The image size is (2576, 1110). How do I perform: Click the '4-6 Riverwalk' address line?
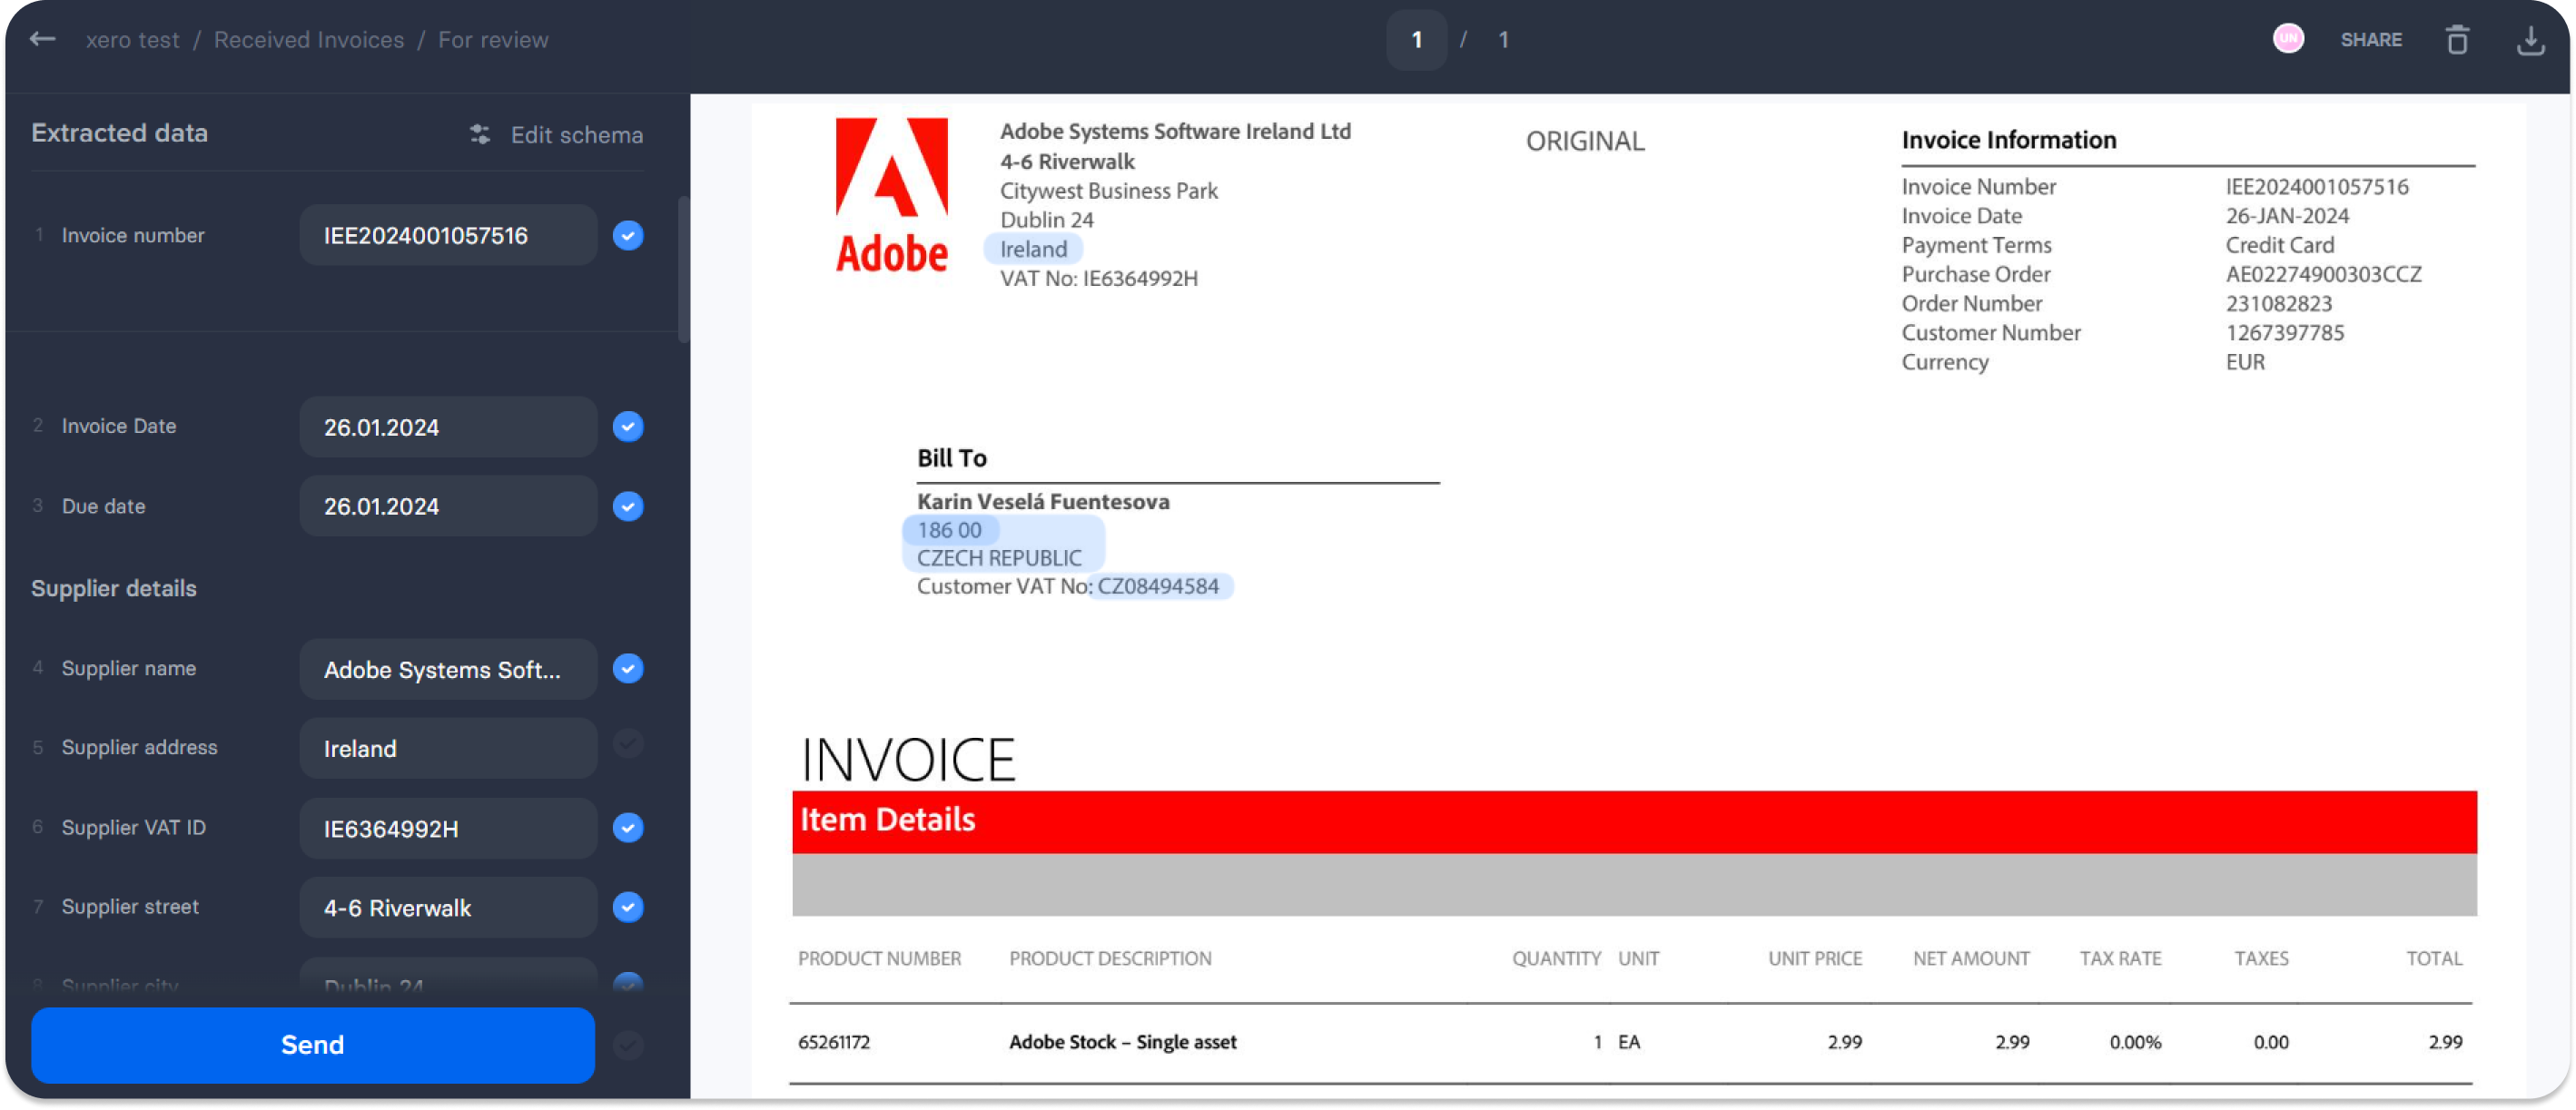coord(1067,161)
